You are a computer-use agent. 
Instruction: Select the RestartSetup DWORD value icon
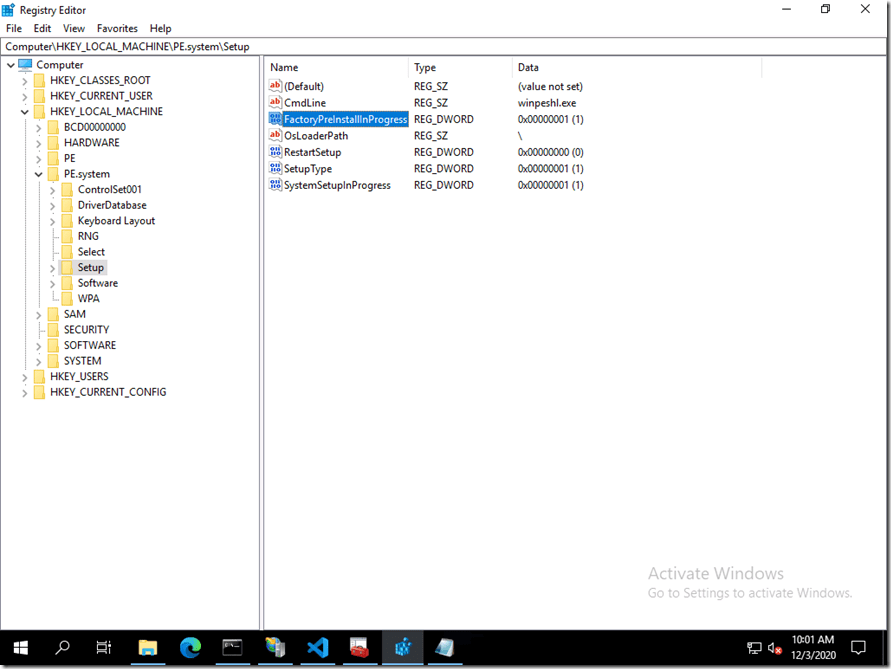pyautogui.click(x=276, y=152)
